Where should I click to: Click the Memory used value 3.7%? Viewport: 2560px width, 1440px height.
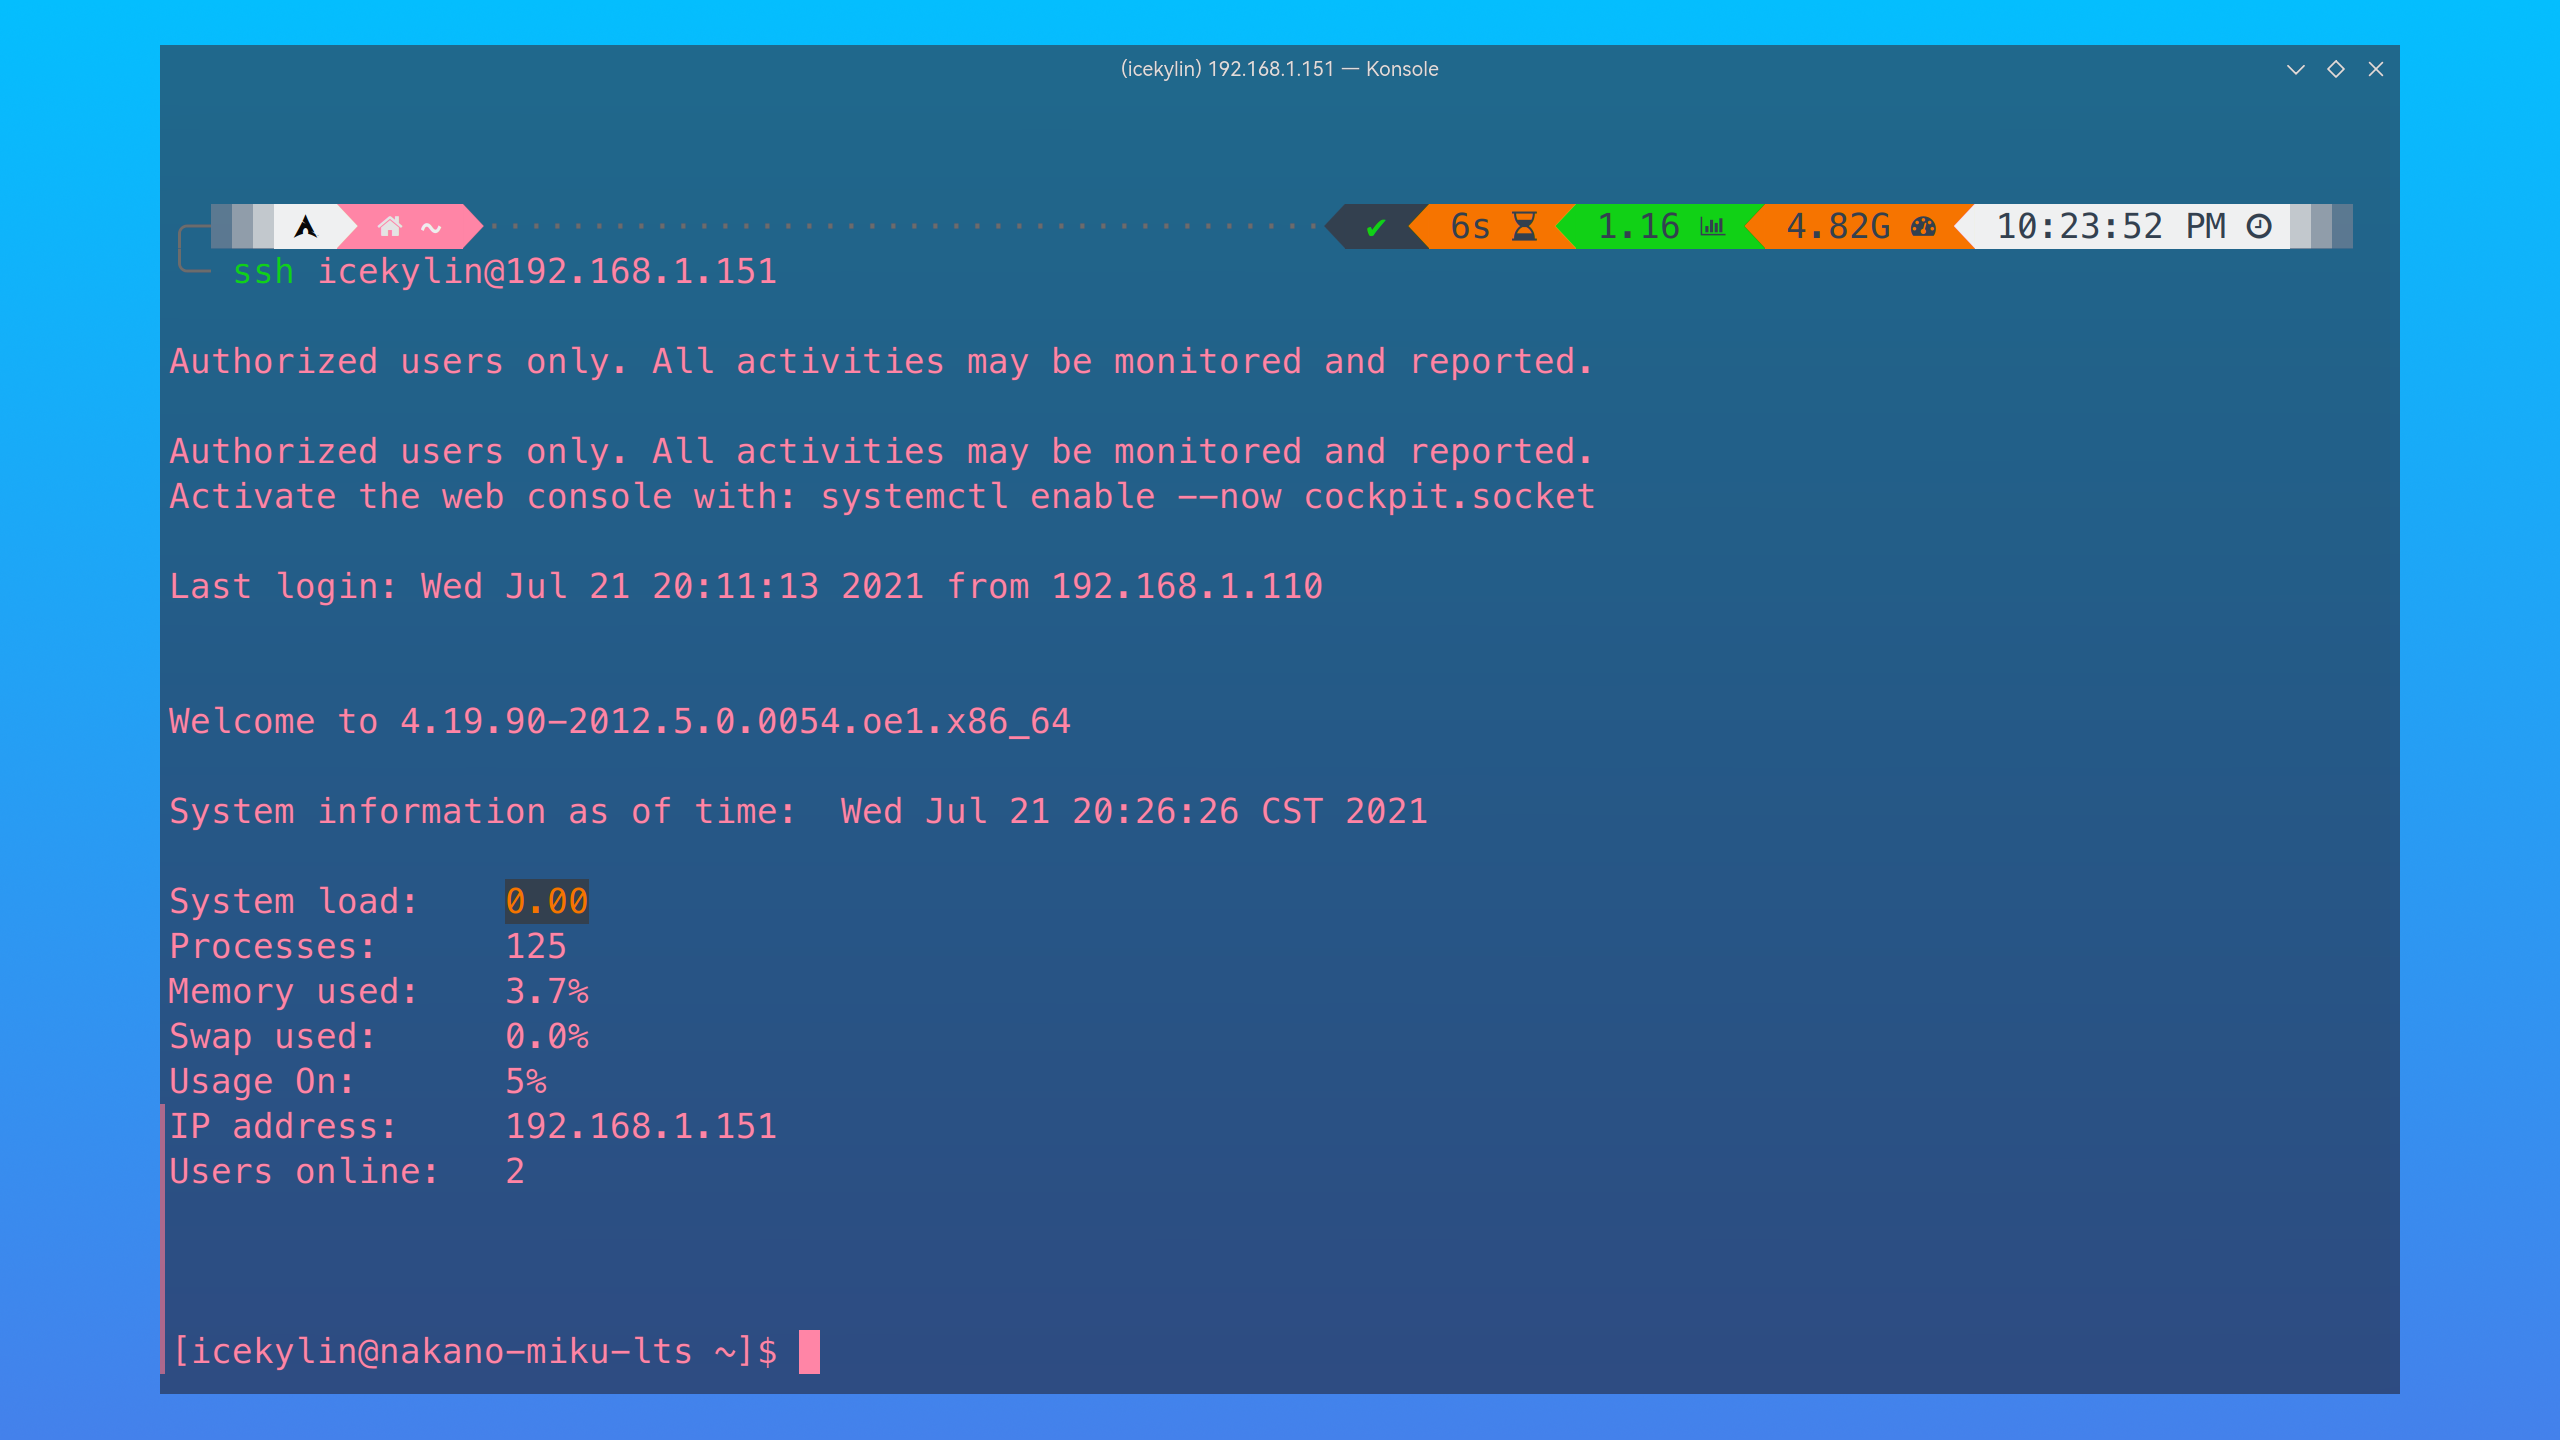point(547,992)
